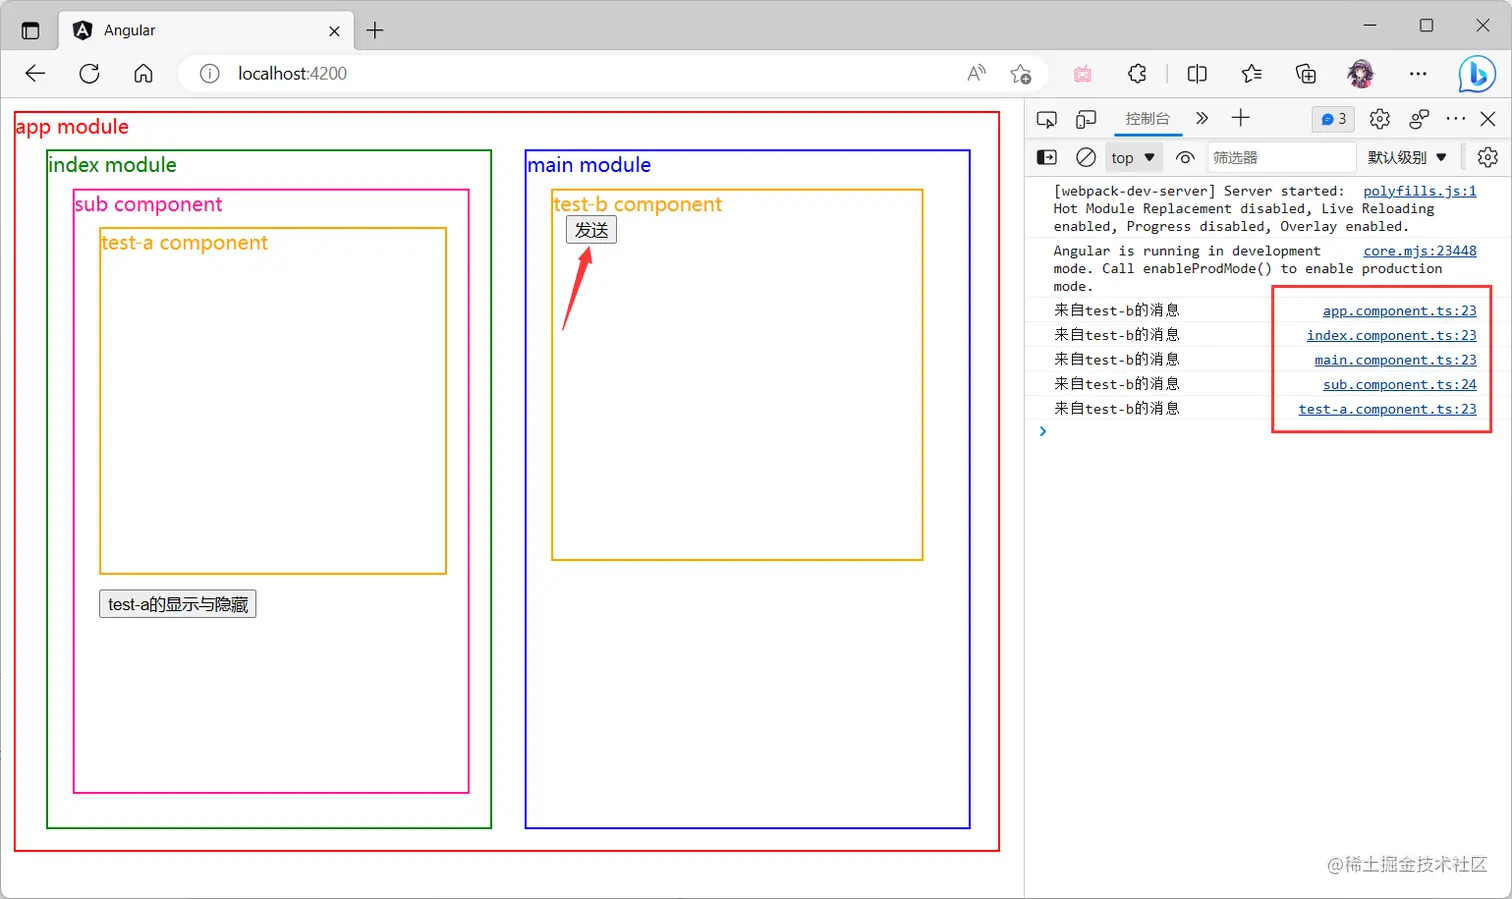Close the Angular tab
The height and width of the screenshot is (899, 1512).
tap(334, 31)
